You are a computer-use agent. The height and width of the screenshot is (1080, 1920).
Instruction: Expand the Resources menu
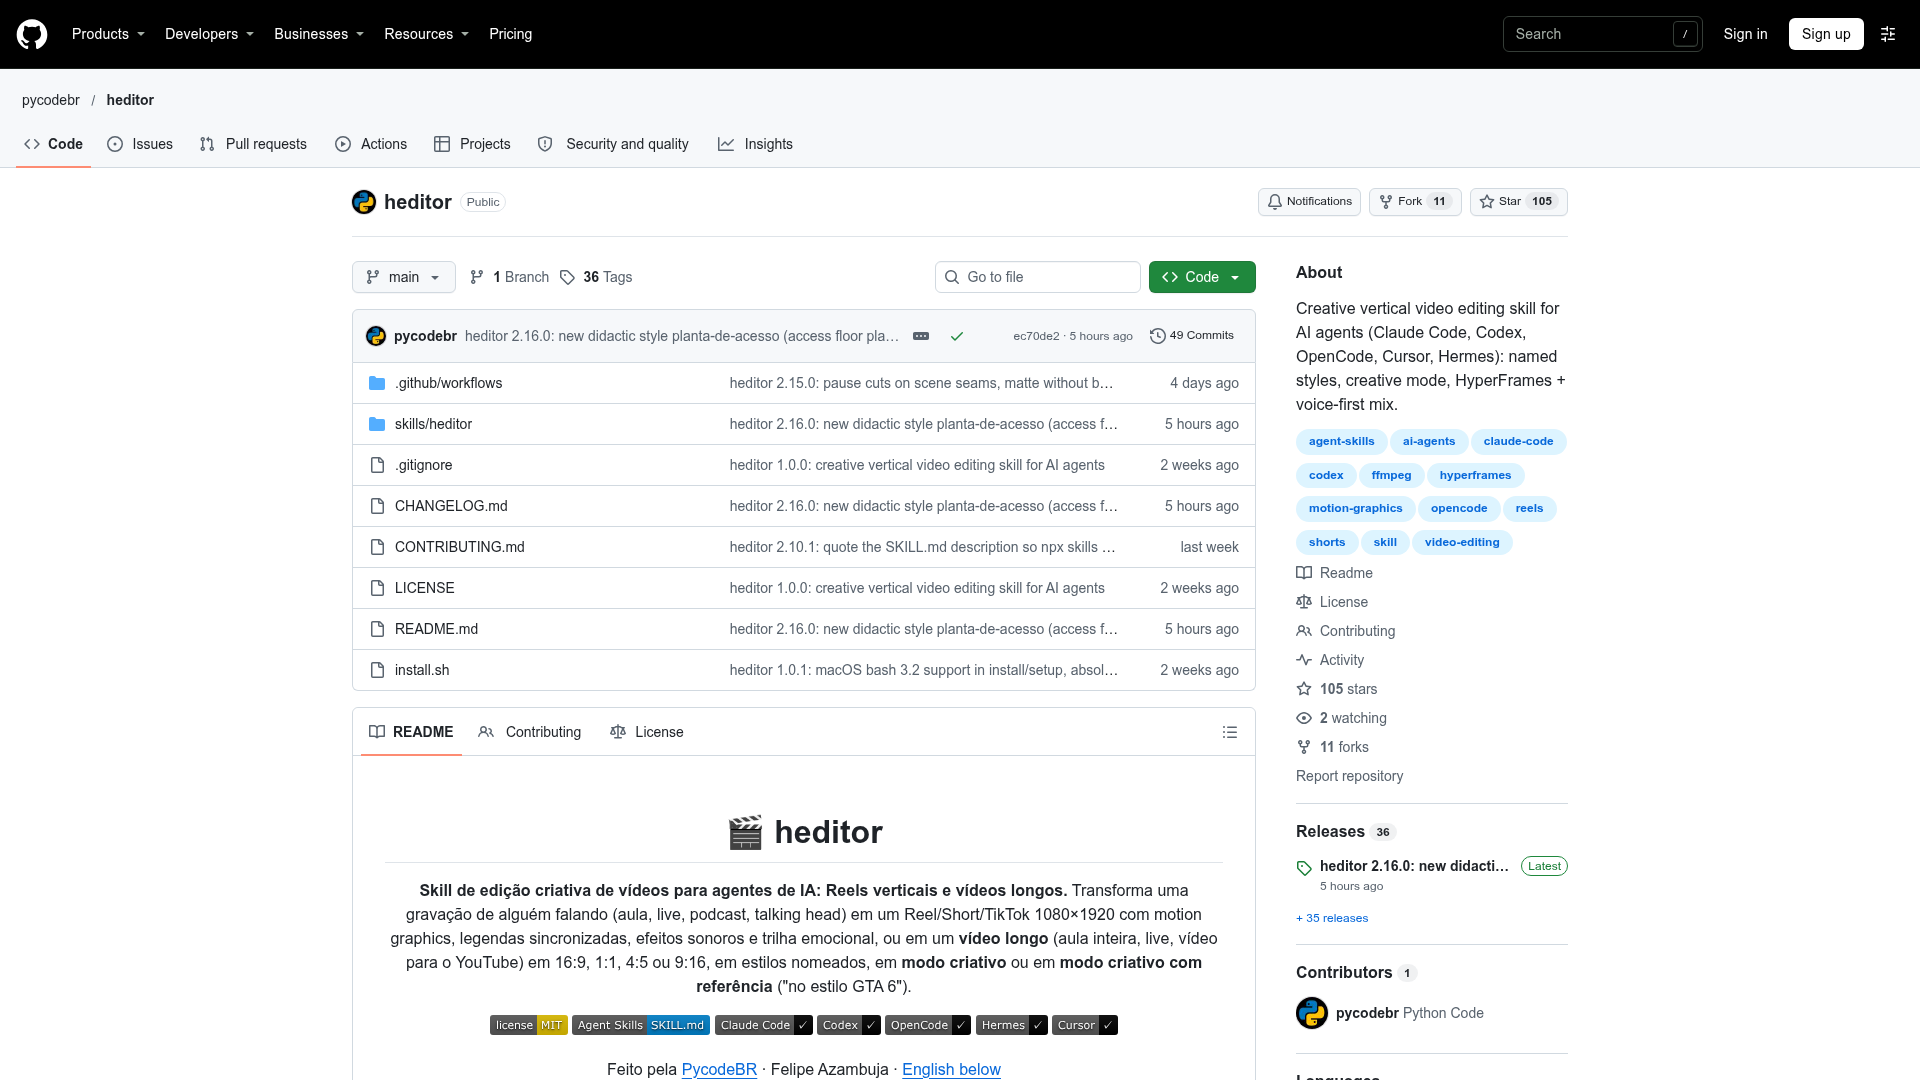pos(427,34)
